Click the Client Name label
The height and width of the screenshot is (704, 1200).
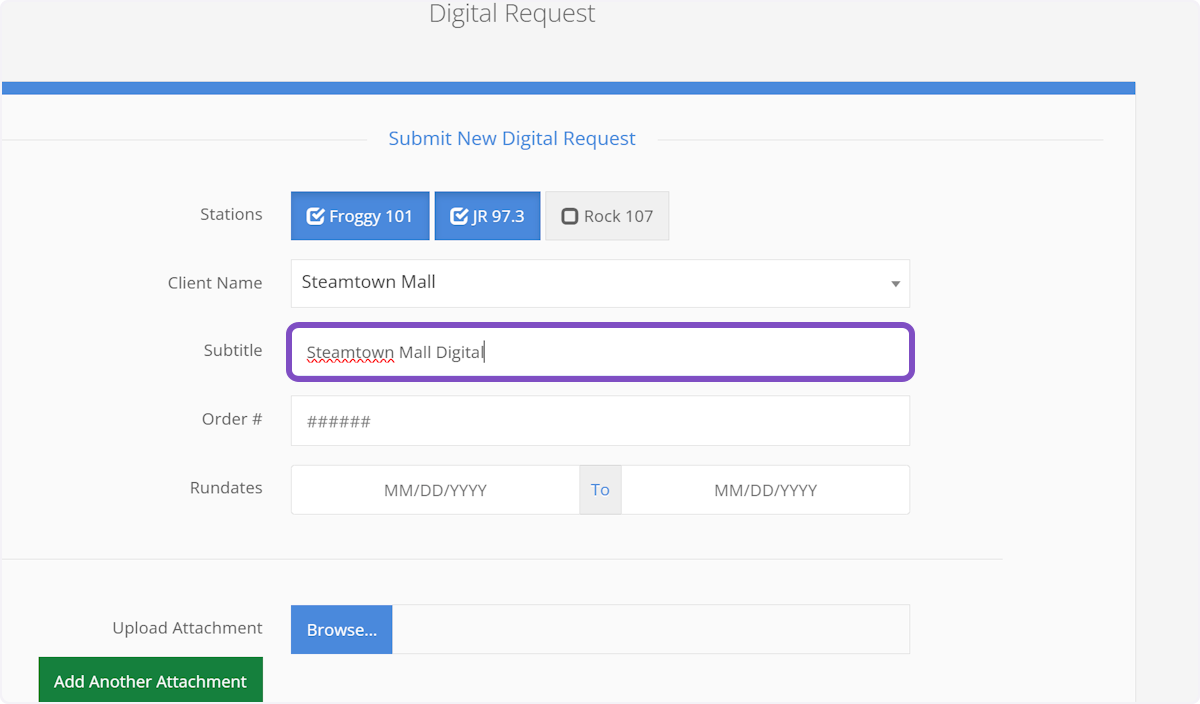[215, 283]
